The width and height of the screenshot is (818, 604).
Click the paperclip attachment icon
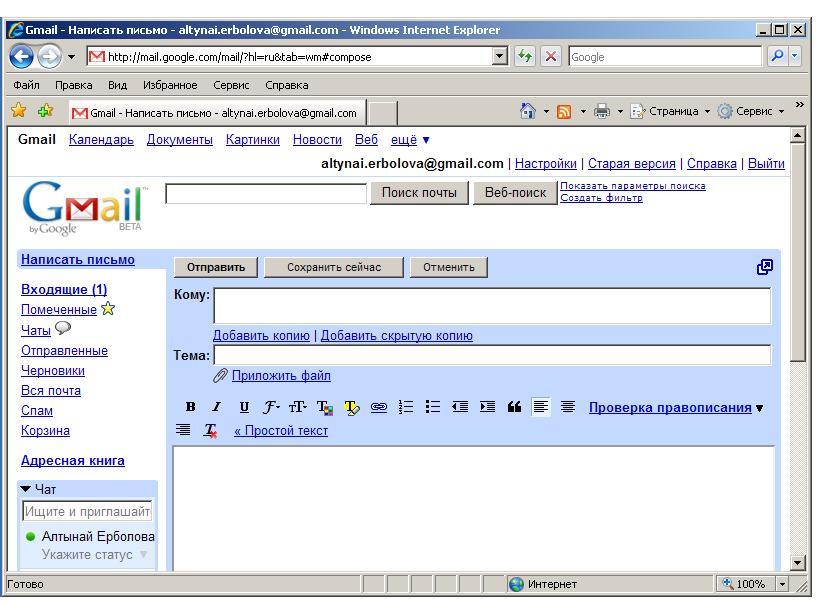(x=220, y=376)
